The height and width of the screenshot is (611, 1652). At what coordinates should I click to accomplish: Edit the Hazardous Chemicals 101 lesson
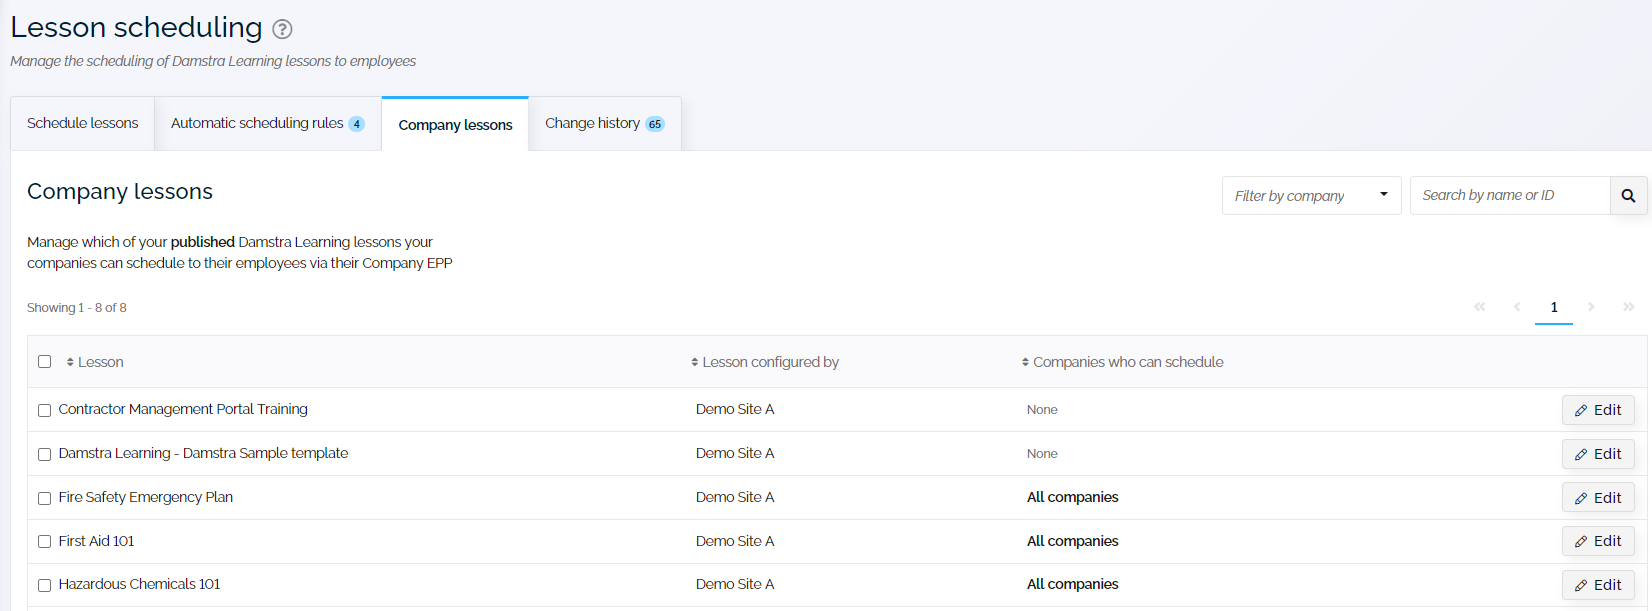click(x=1598, y=585)
